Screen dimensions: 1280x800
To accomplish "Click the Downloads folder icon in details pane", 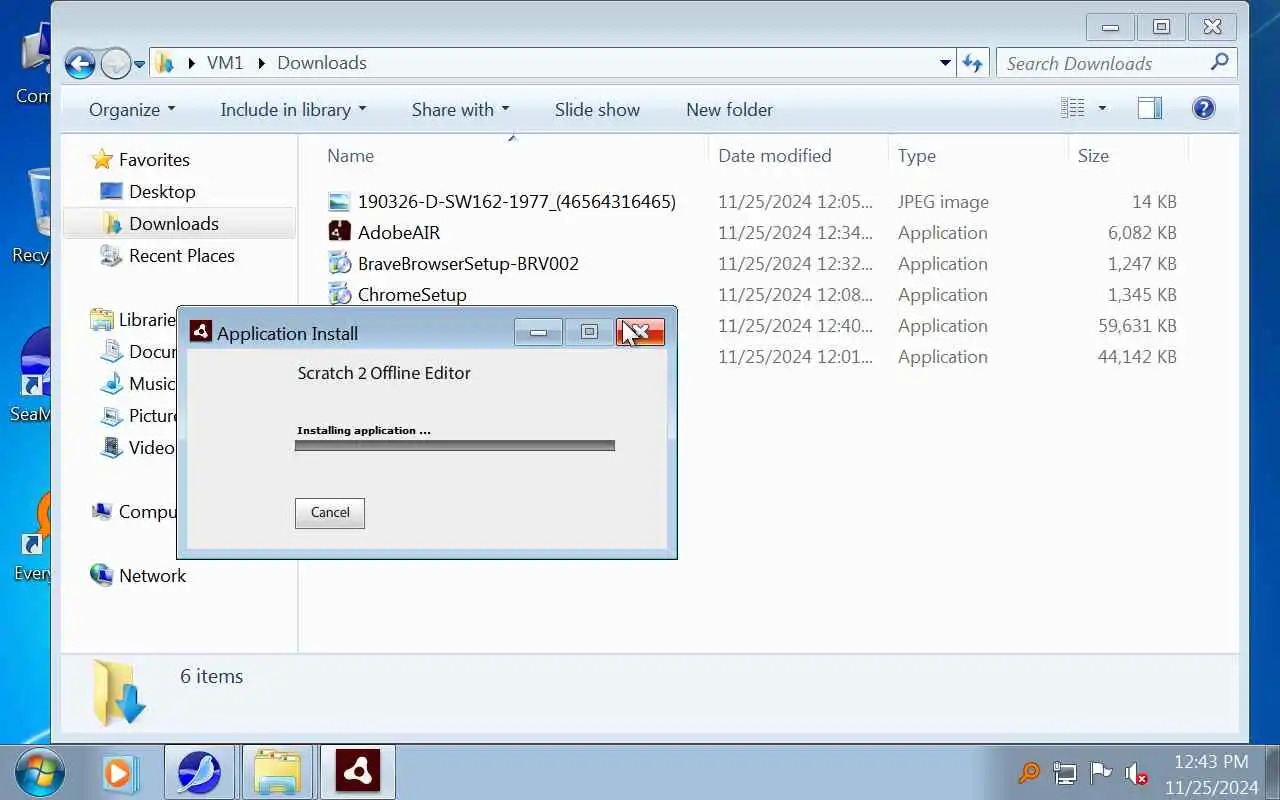I will pos(119,692).
